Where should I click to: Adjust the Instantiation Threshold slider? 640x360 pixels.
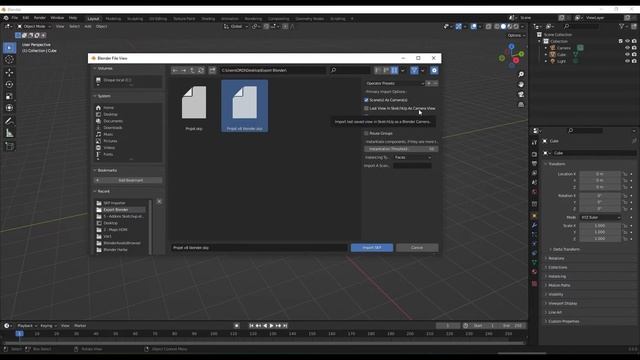pos(401,149)
